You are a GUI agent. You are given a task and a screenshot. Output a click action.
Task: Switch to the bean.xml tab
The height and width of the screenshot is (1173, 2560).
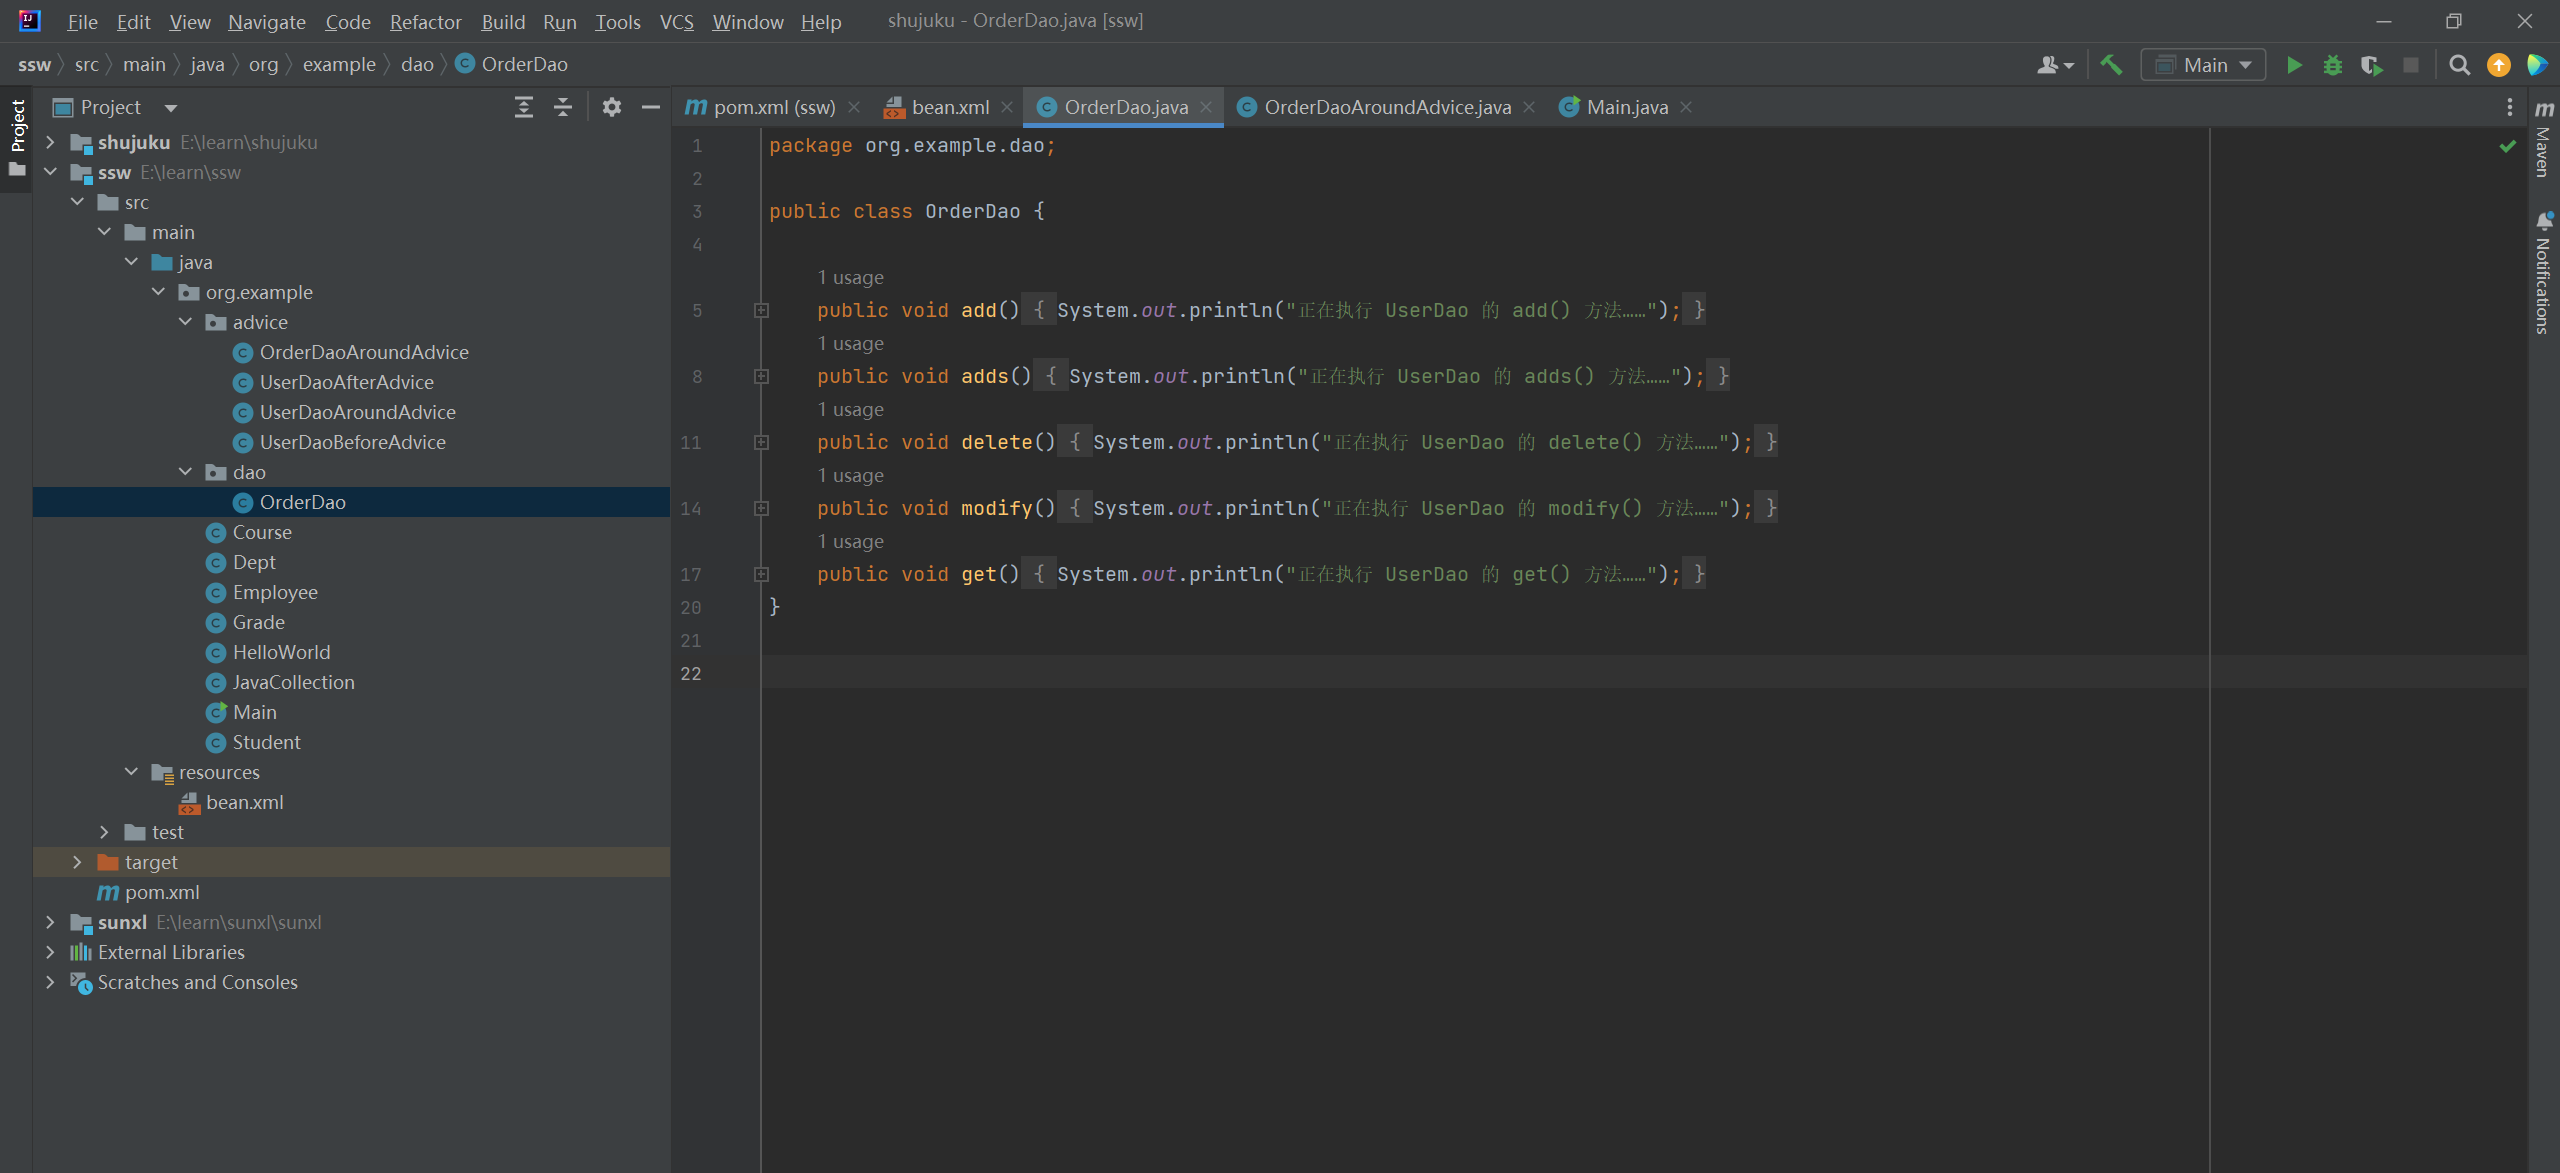click(949, 107)
